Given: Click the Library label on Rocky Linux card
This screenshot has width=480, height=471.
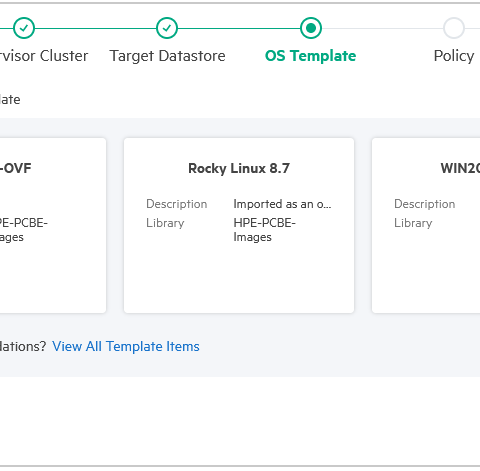Looking at the screenshot, I should point(165,223).
